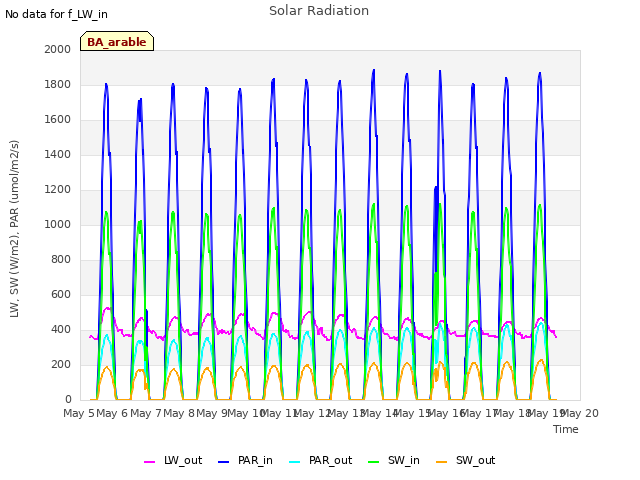The image size is (640, 480).
Task: Click the 1800 y-axis tick label
Action: [58, 84]
